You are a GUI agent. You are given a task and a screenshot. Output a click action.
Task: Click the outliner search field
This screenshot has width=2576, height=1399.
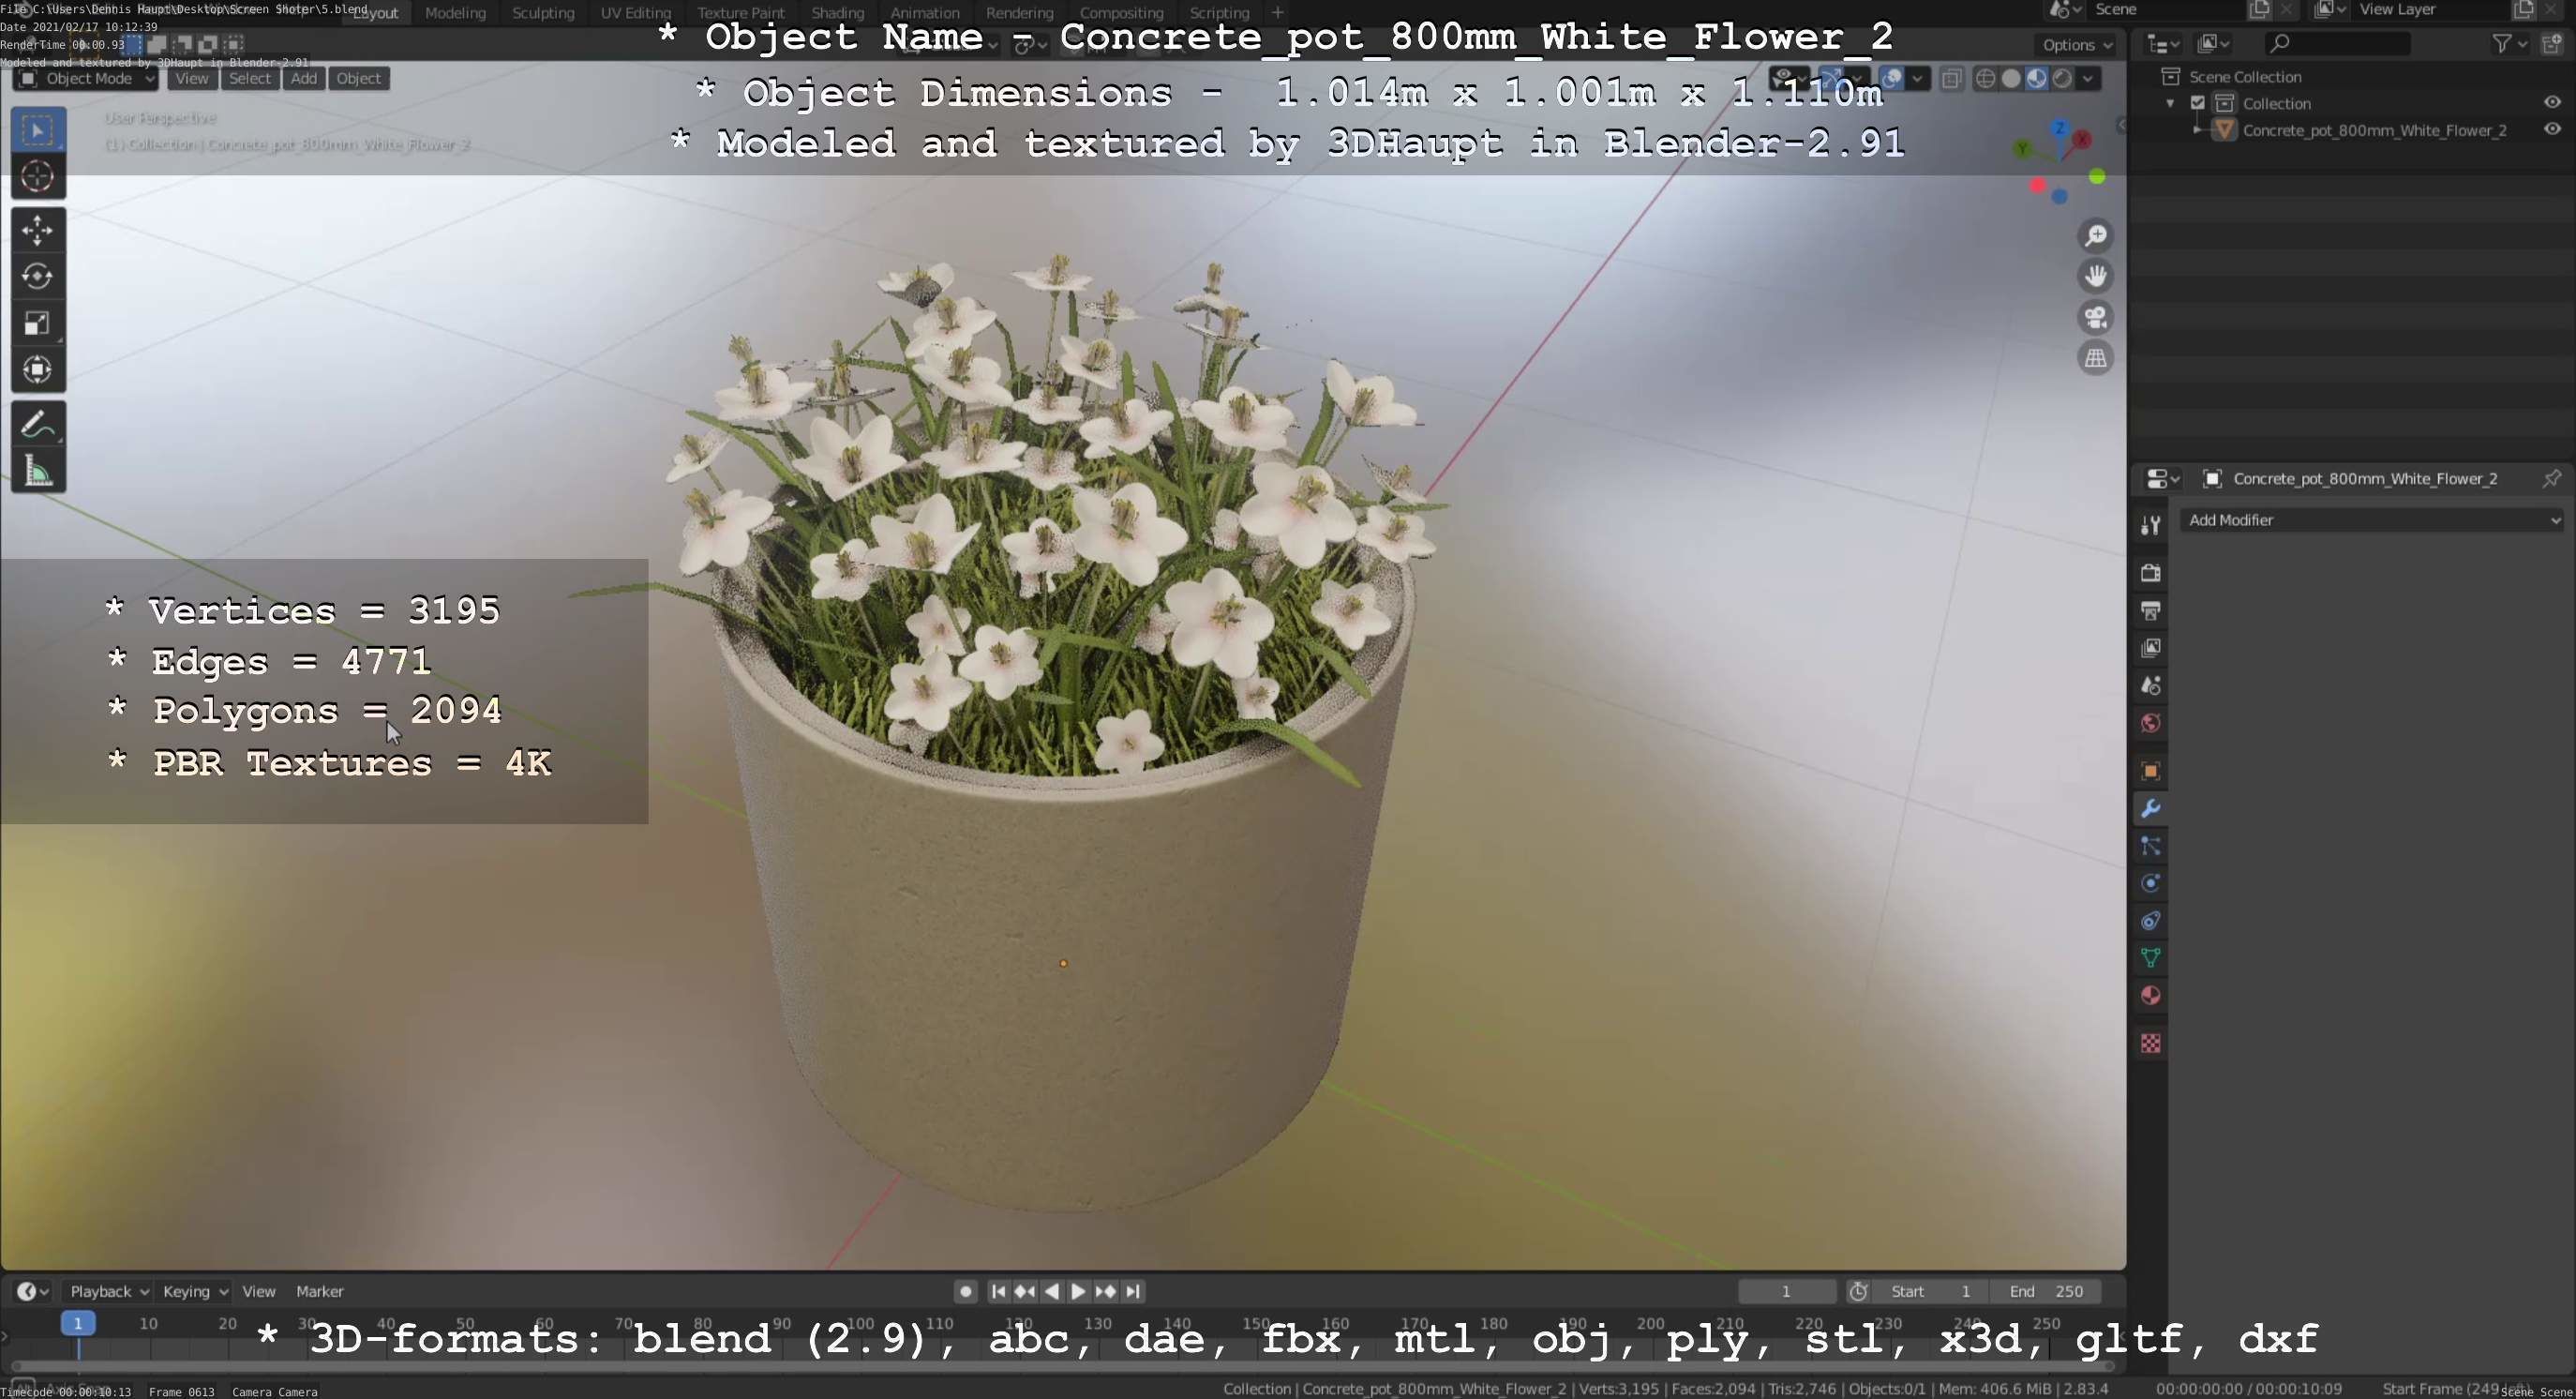point(2336,44)
